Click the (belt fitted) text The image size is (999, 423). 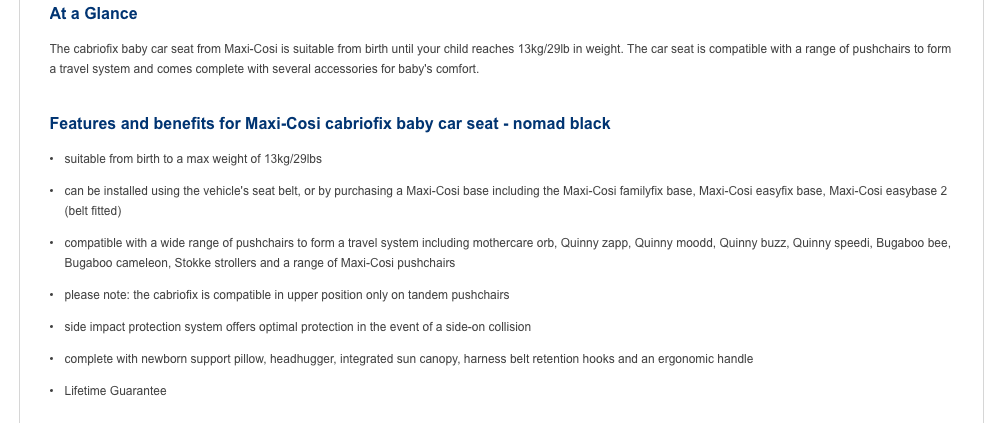[93, 211]
